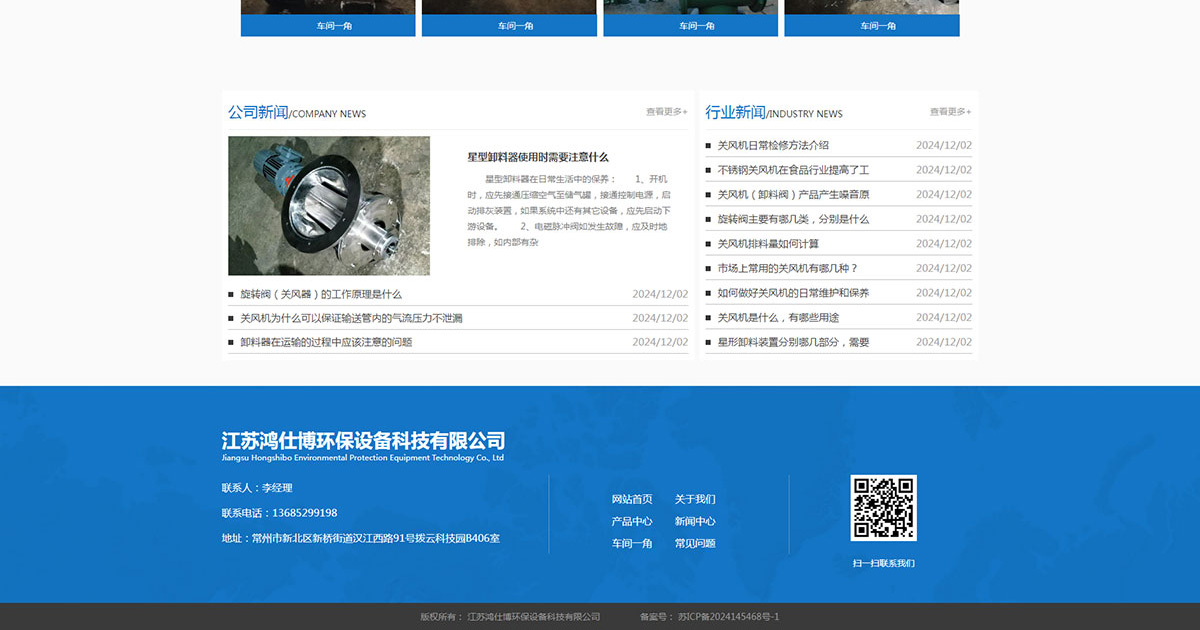Click the QR code image in footer

(x=883, y=508)
